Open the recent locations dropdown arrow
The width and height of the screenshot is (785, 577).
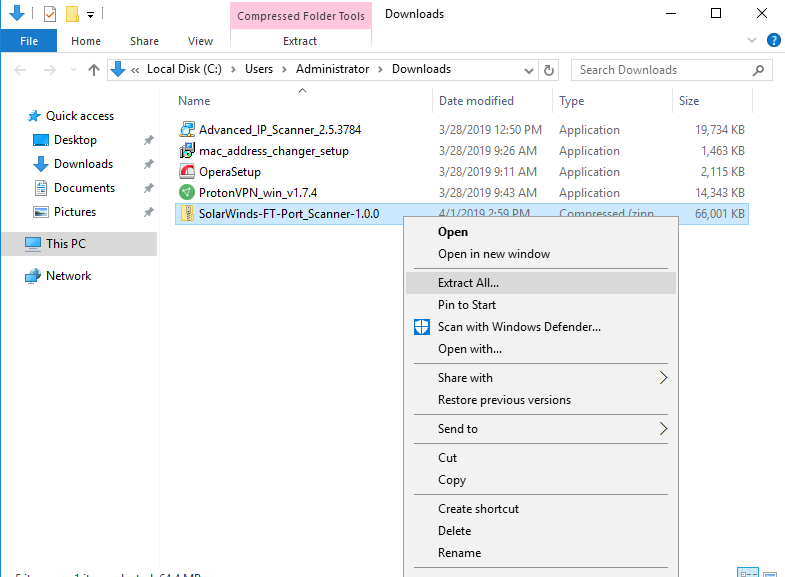73,70
